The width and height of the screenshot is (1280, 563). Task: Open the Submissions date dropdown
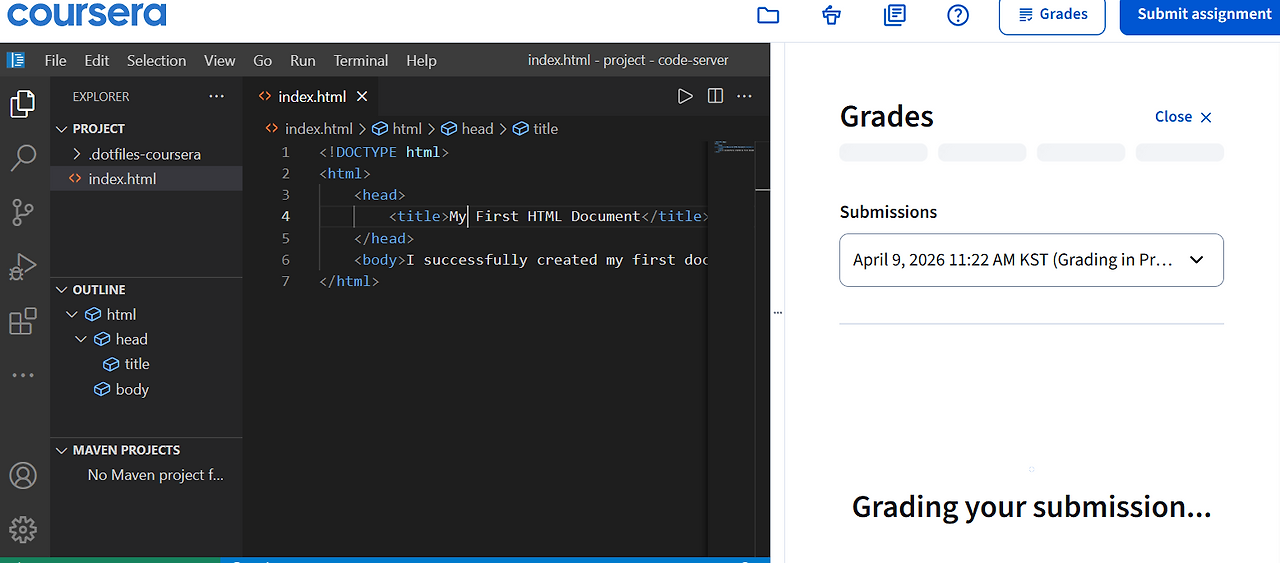[x=1031, y=260]
